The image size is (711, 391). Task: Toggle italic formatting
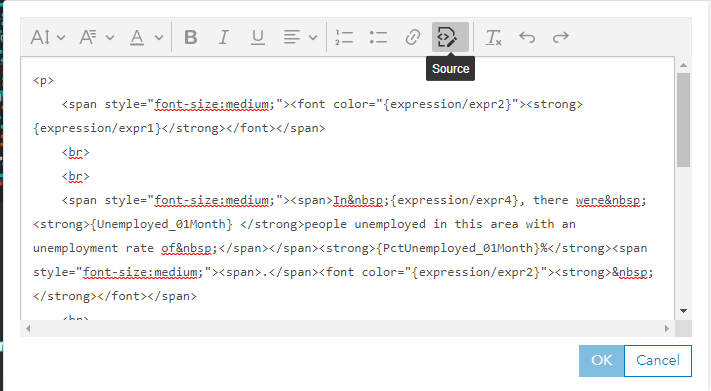(224, 37)
